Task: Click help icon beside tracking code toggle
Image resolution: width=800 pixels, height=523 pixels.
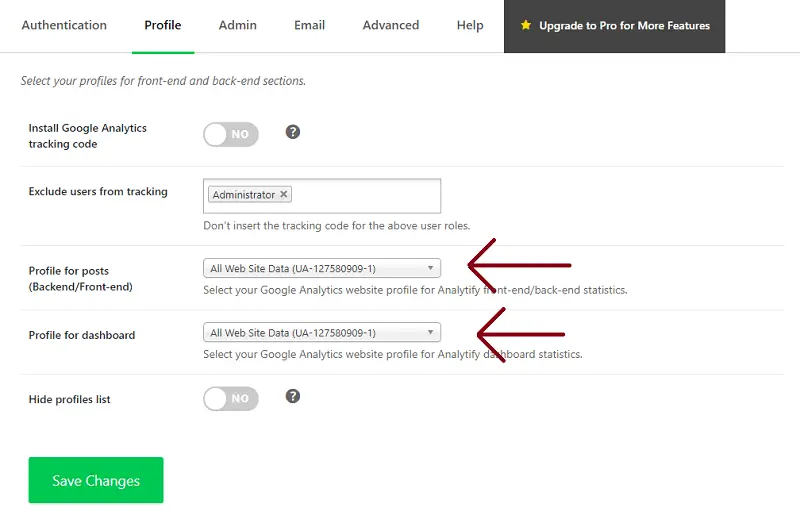Action: (293, 132)
